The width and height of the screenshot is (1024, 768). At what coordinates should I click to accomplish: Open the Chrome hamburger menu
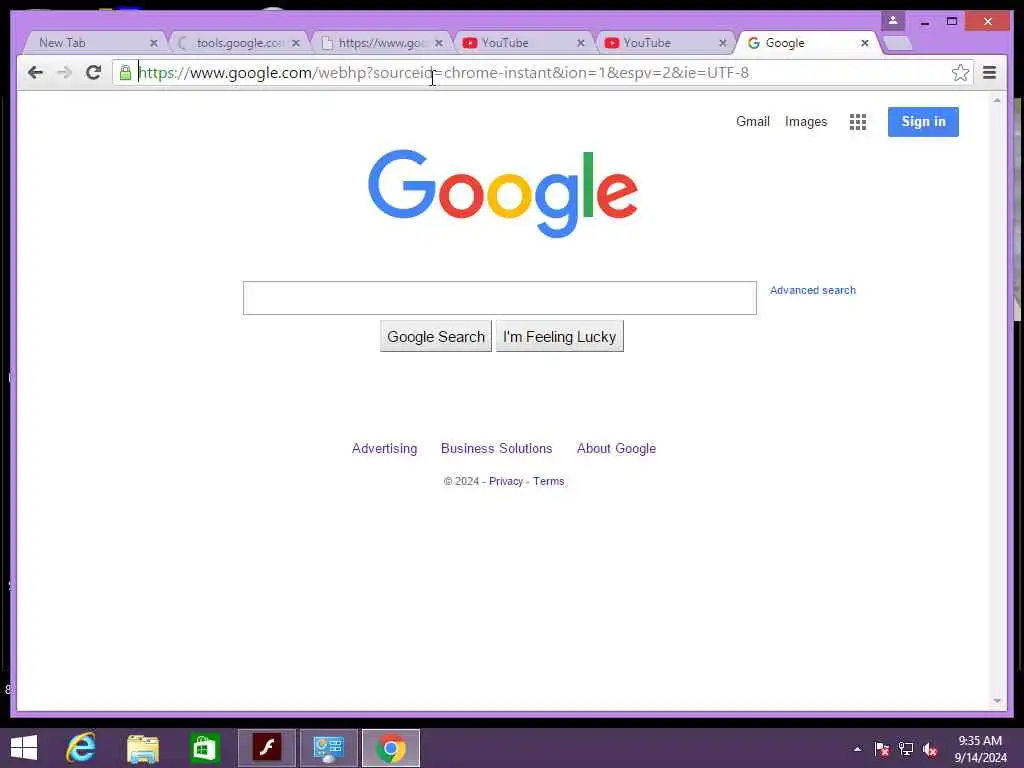tap(989, 72)
